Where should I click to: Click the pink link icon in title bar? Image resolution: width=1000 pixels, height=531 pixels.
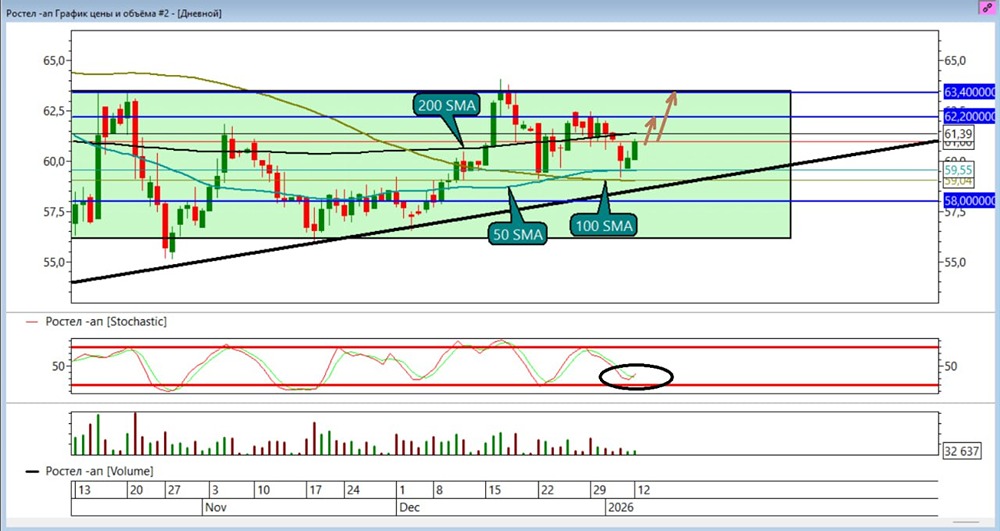(987, 8)
